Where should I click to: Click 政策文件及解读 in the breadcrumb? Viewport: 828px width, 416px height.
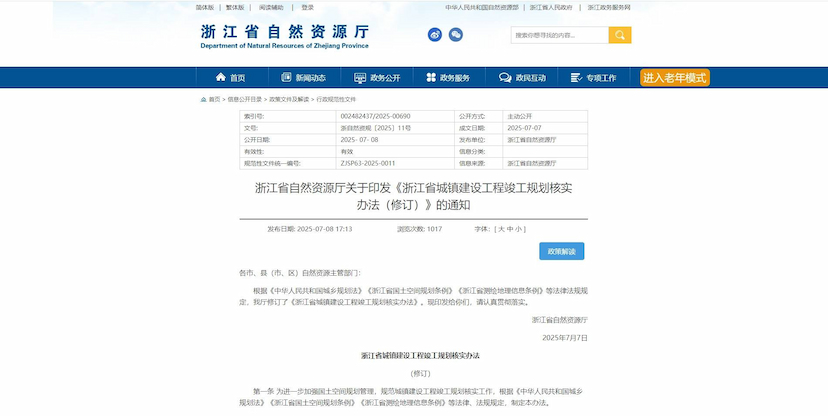(x=289, y=99)
